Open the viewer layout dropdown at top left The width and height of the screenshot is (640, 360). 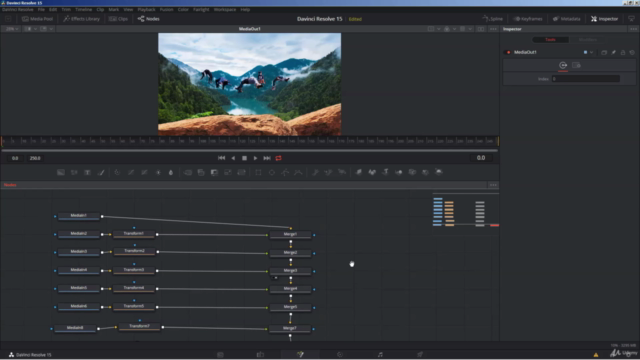click(30, 29)
